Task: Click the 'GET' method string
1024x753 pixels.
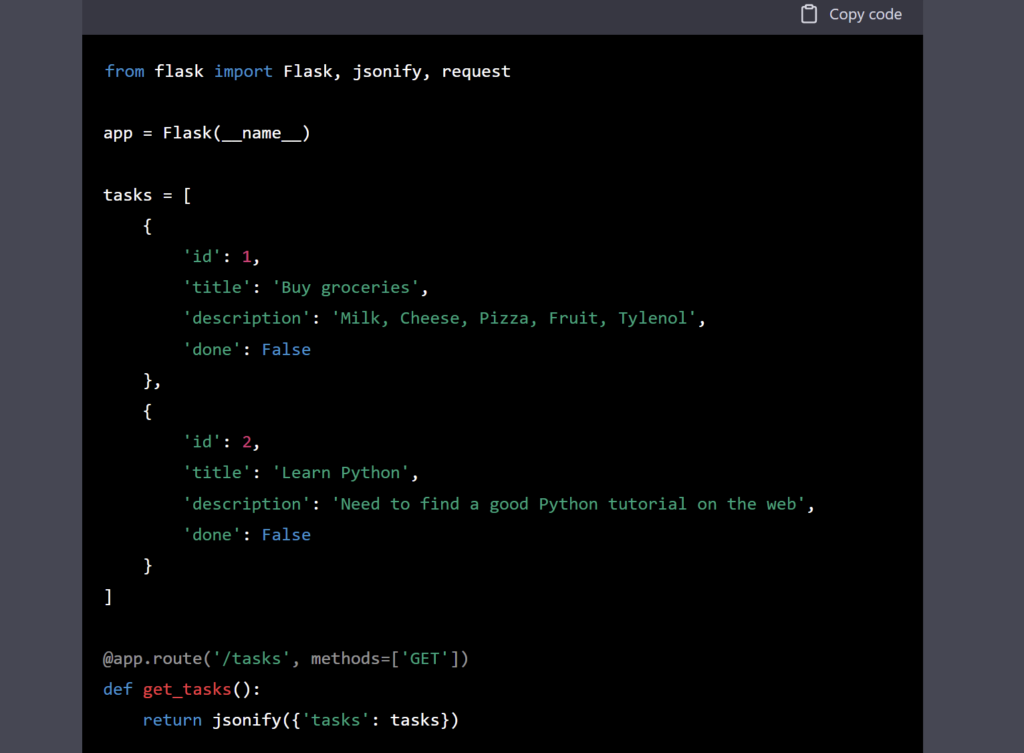Action: (x=424, y=658)
